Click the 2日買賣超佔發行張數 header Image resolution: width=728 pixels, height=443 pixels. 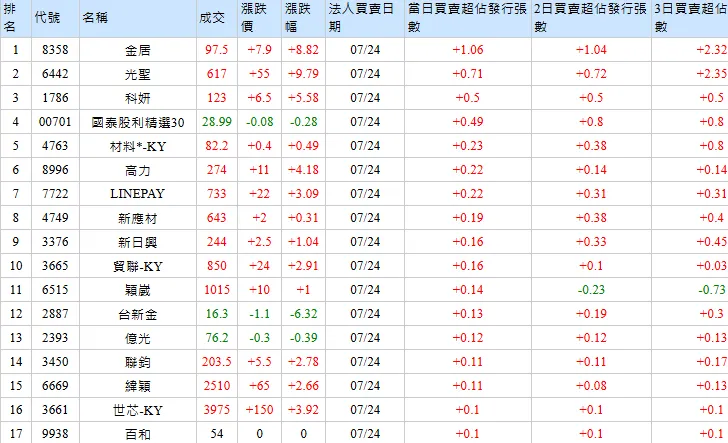pos(590,18)
